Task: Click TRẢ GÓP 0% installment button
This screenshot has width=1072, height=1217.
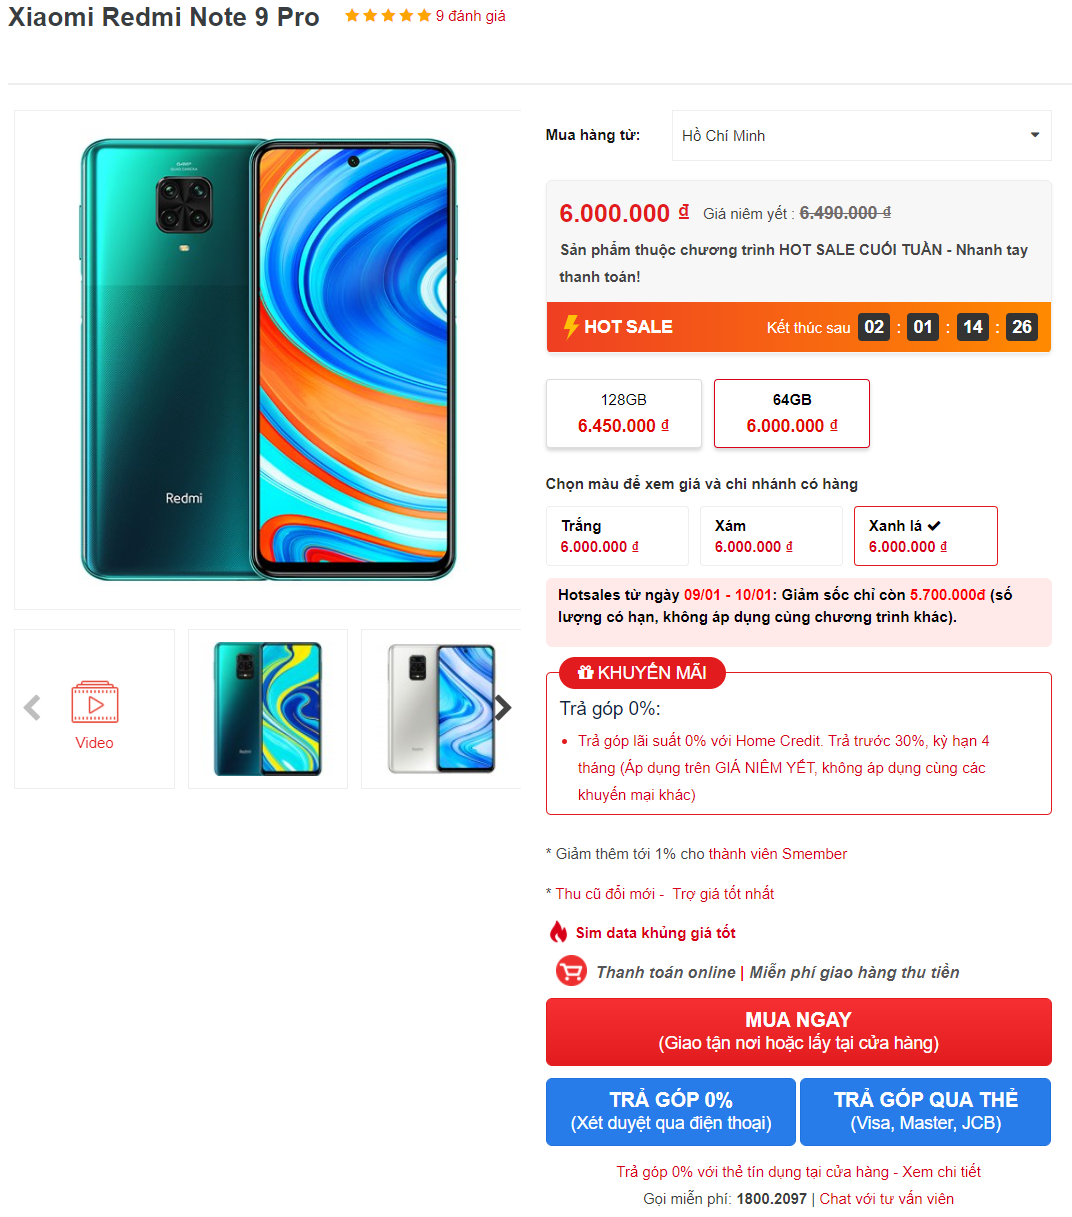Action: click(x=671, y=1112)
